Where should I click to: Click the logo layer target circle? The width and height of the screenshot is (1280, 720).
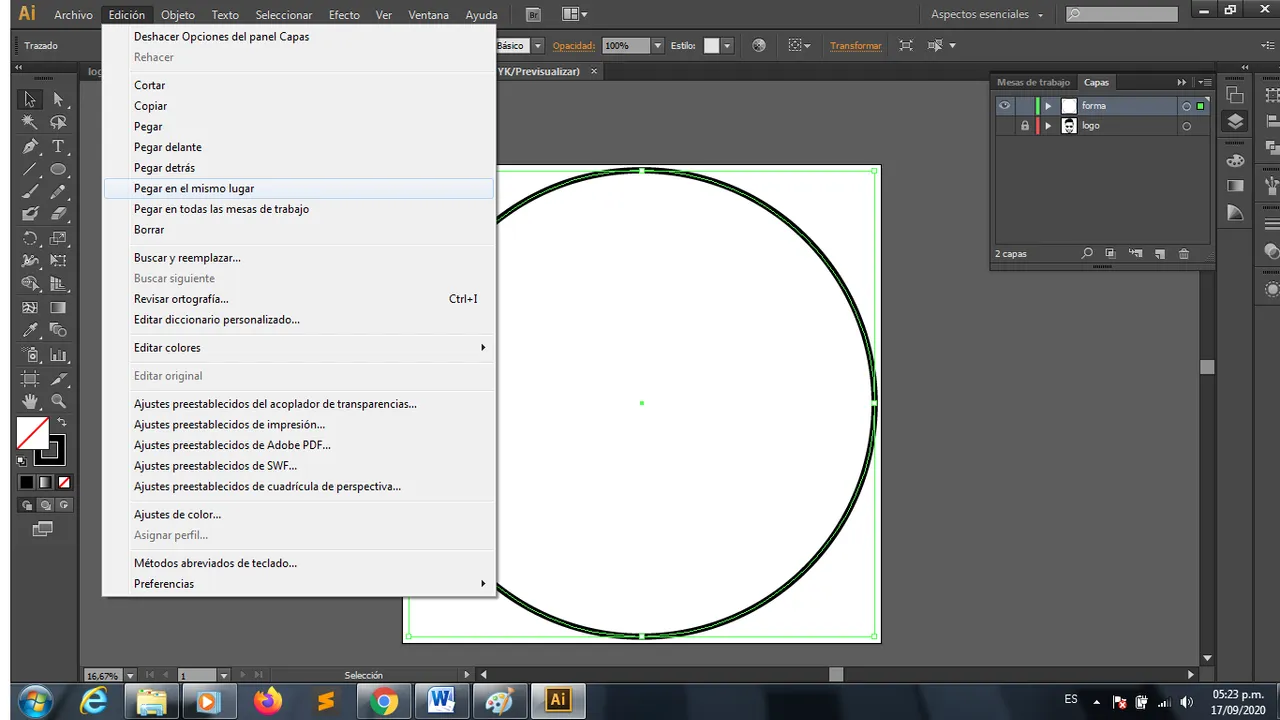click(x=1187, y=127)
